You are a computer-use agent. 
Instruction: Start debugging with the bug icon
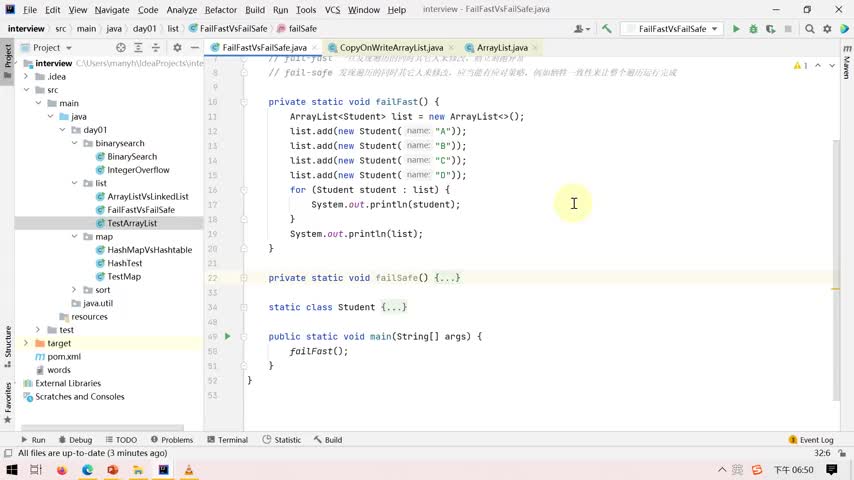tap(753, 29)
